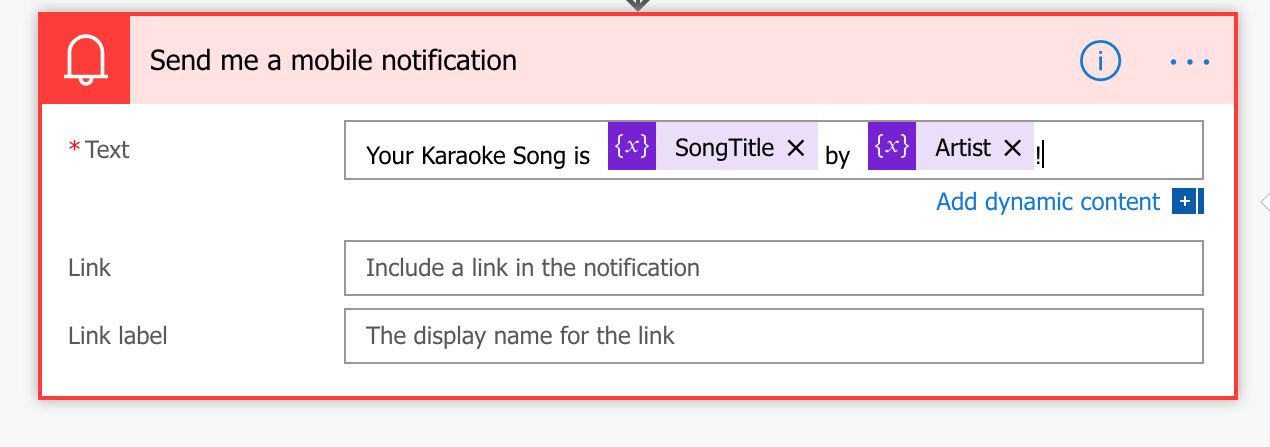Open the info icon on action header
The height and width of the screenshot is (447, 1270).
pyautogui.click(x=1100, y=61)
